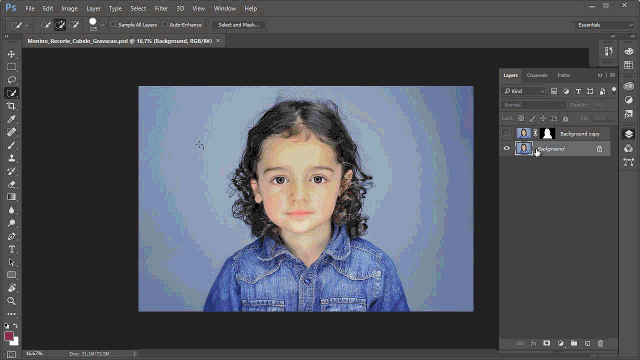Select the Path Selection tool

[x=11, y=262]
